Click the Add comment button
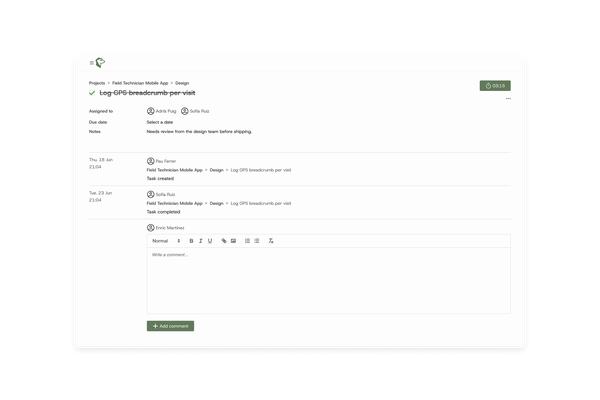 pyautogui.click(x=170, y=326)
